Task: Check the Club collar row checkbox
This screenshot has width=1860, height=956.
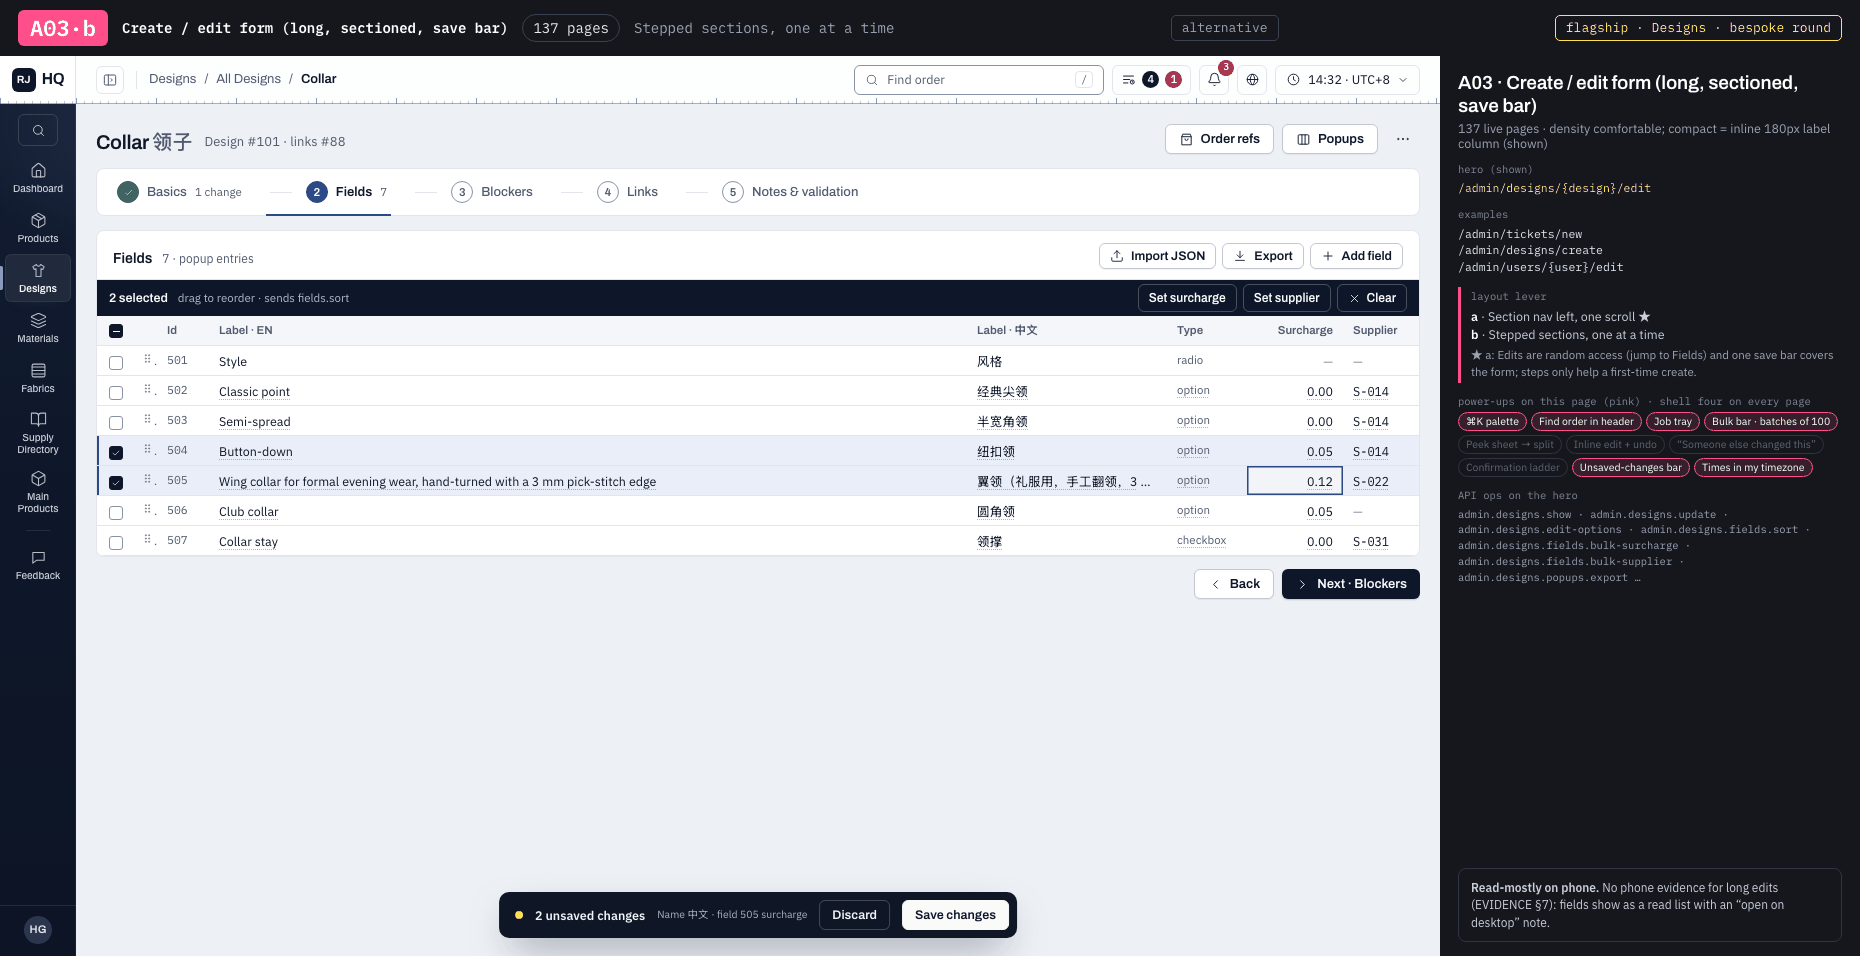Action: coord(116,512)
